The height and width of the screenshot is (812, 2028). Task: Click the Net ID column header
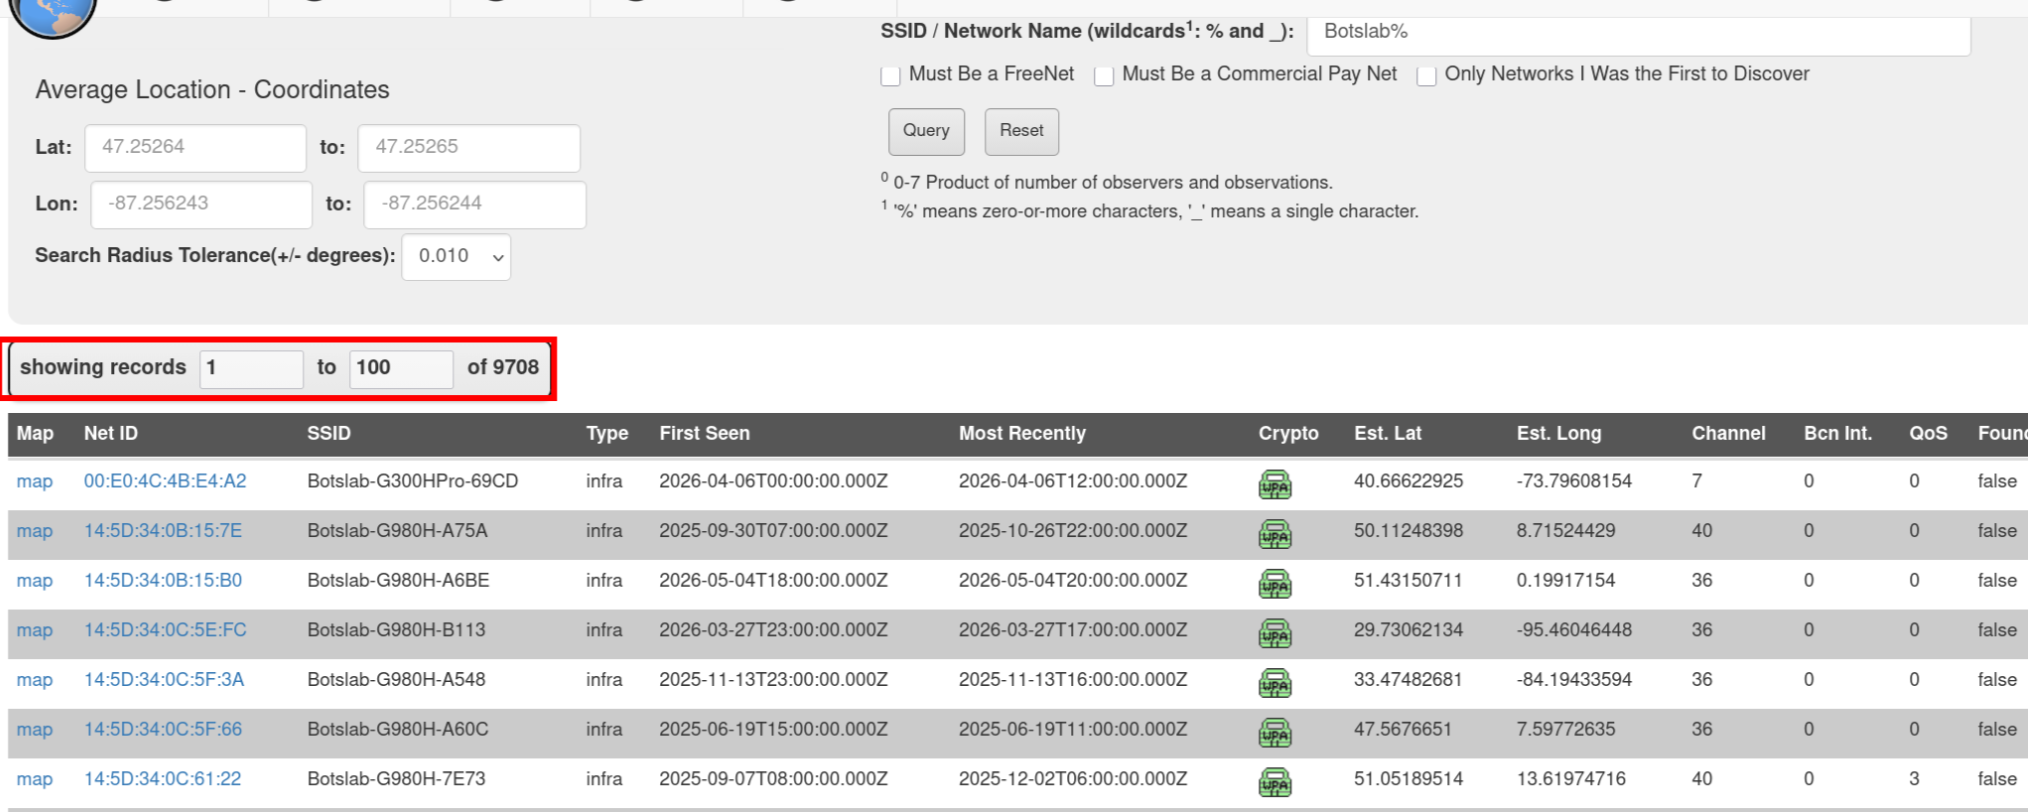[x=111, y=434]
